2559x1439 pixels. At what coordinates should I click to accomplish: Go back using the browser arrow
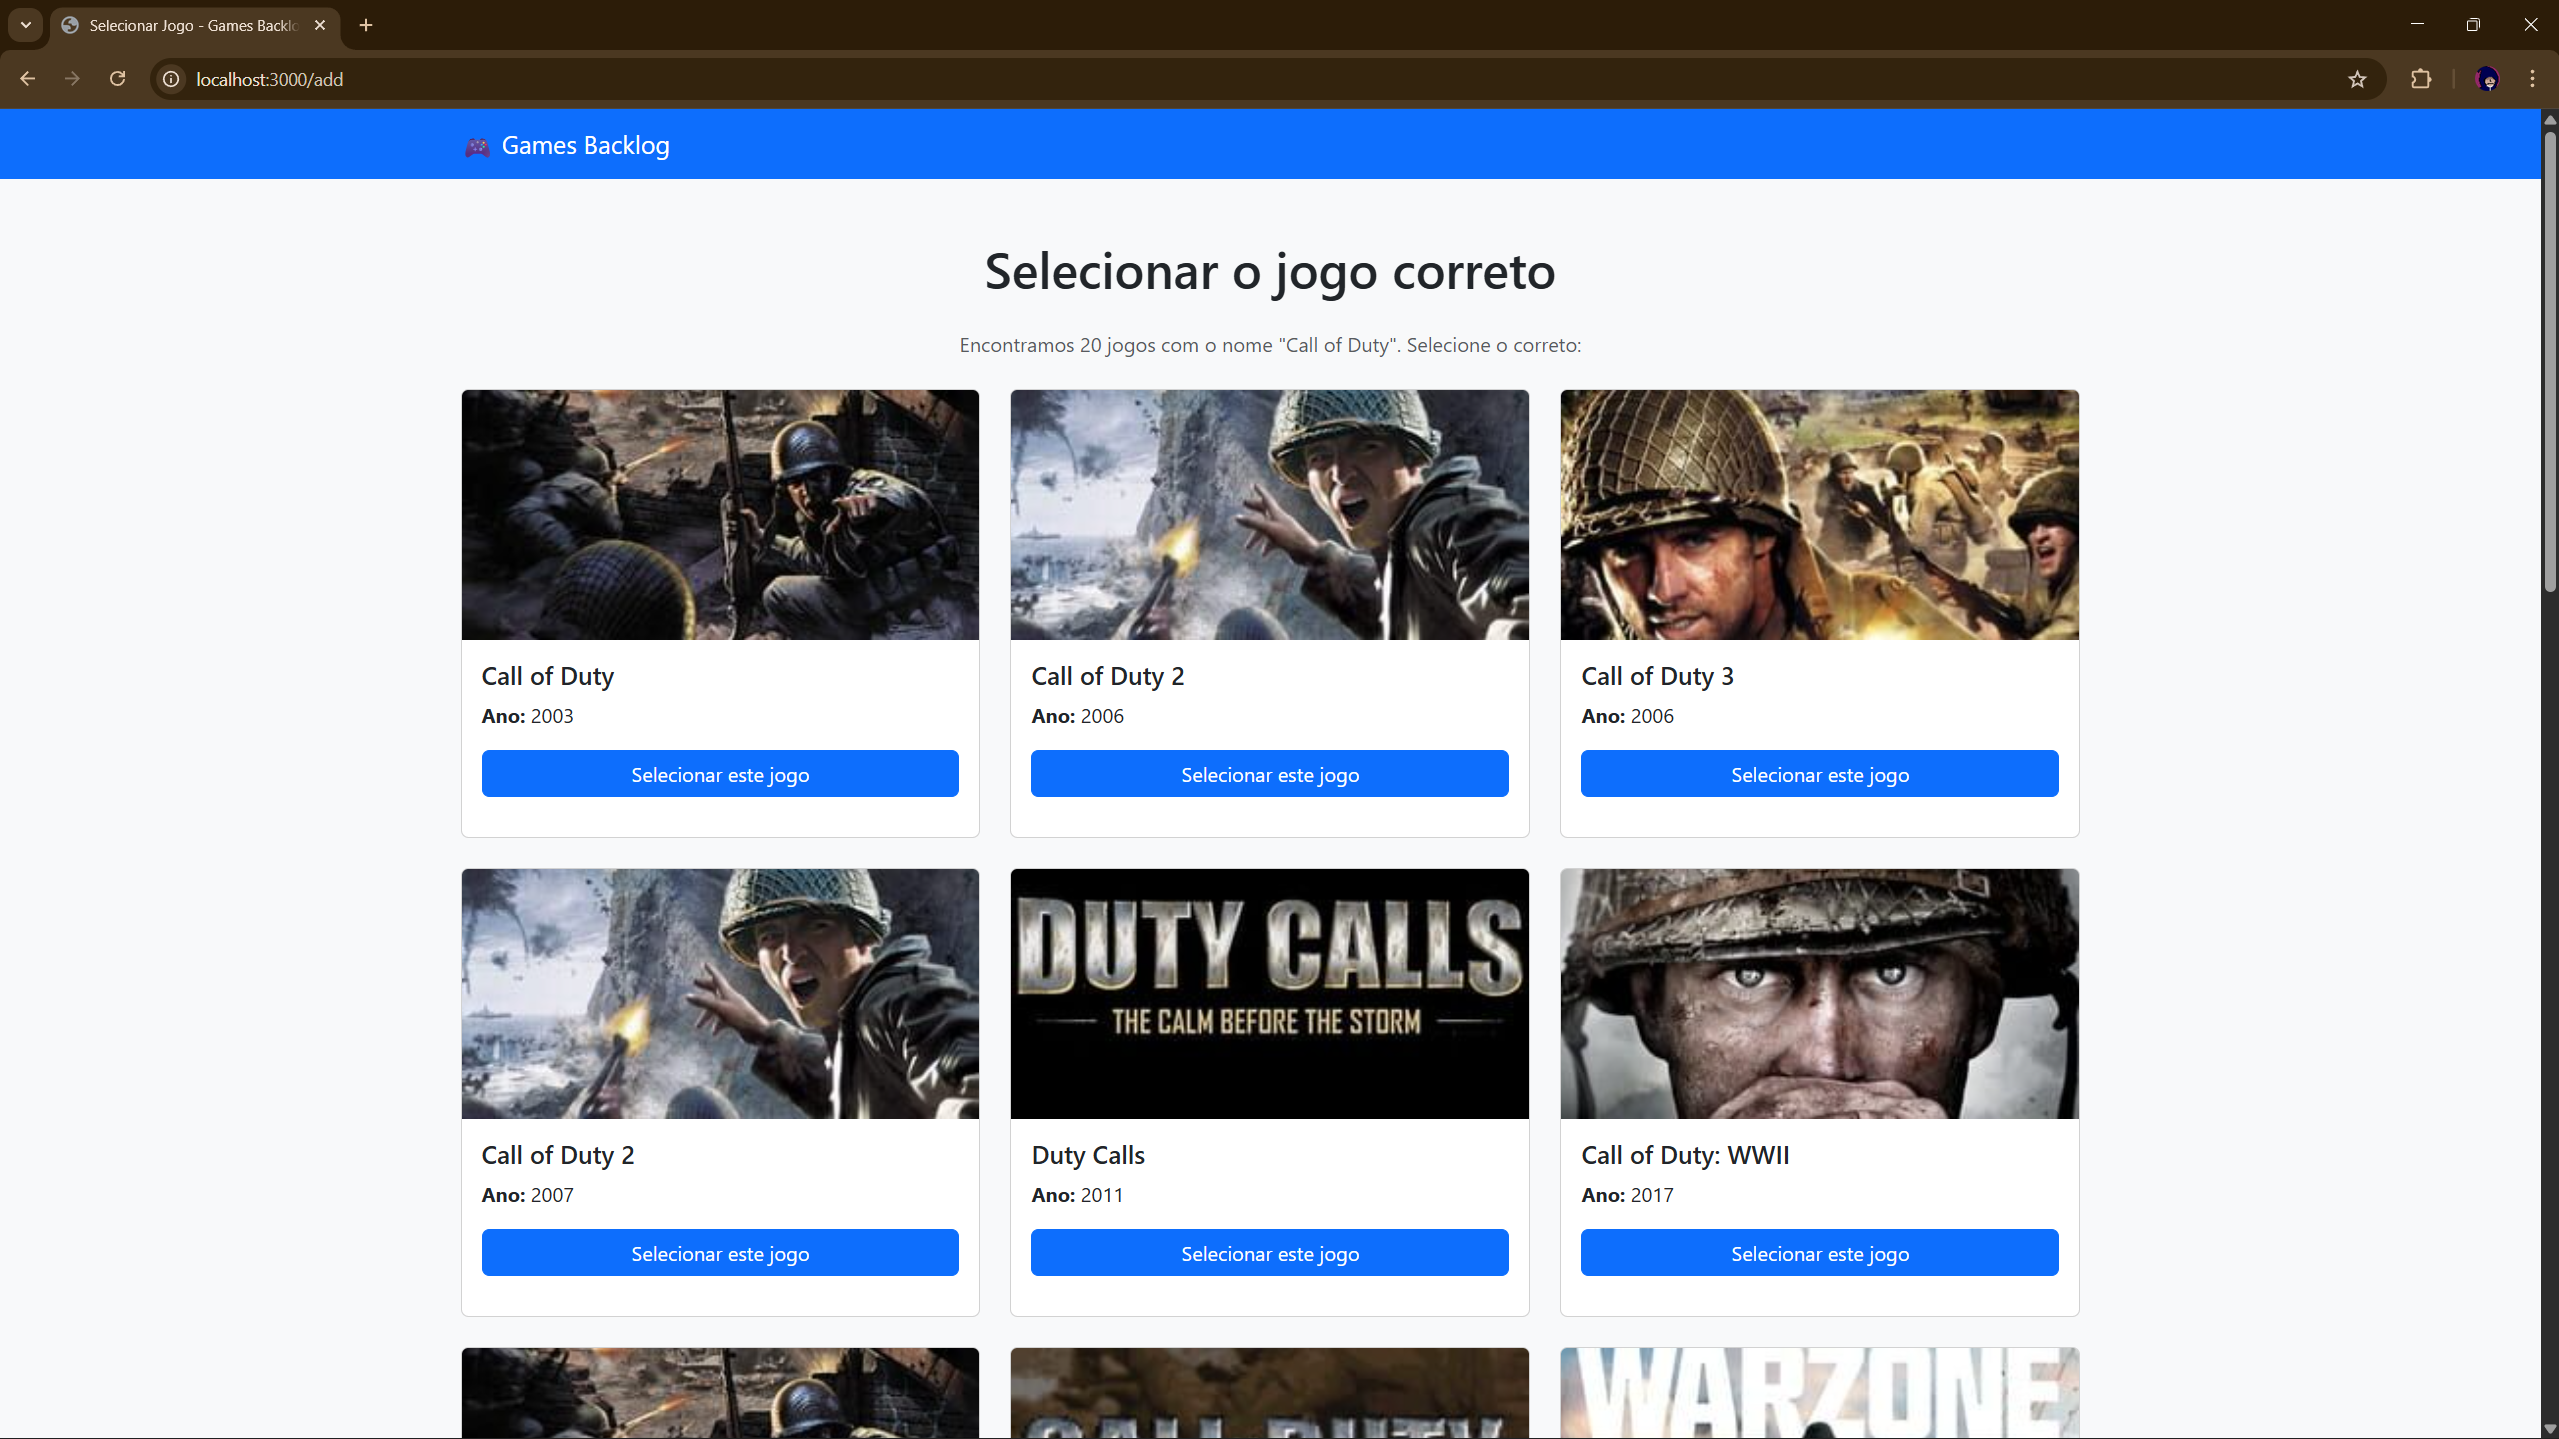click(28, 79)
